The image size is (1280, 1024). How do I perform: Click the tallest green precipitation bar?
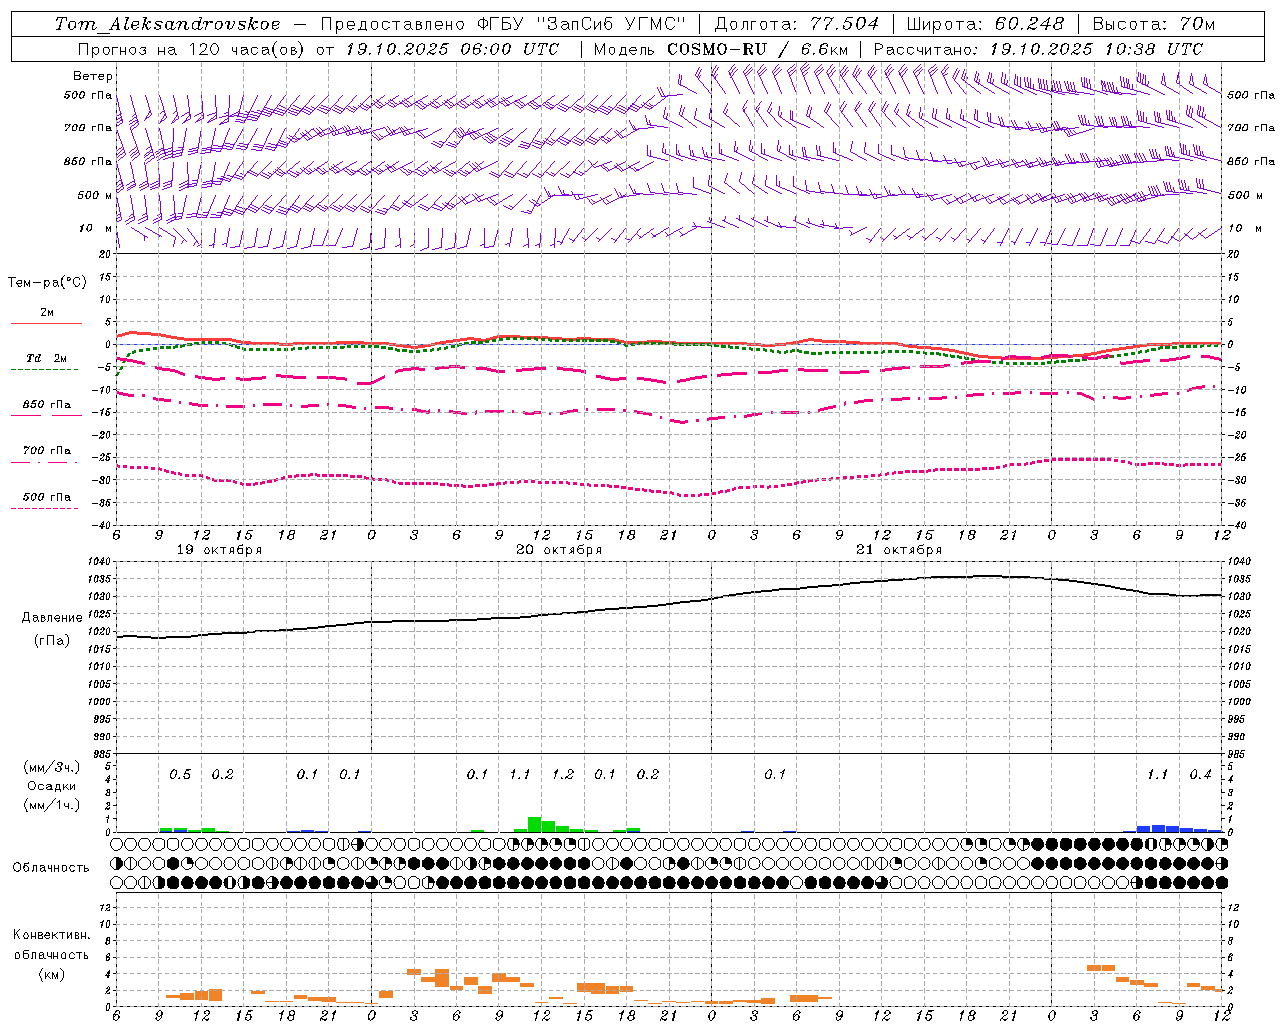(535, 824)
